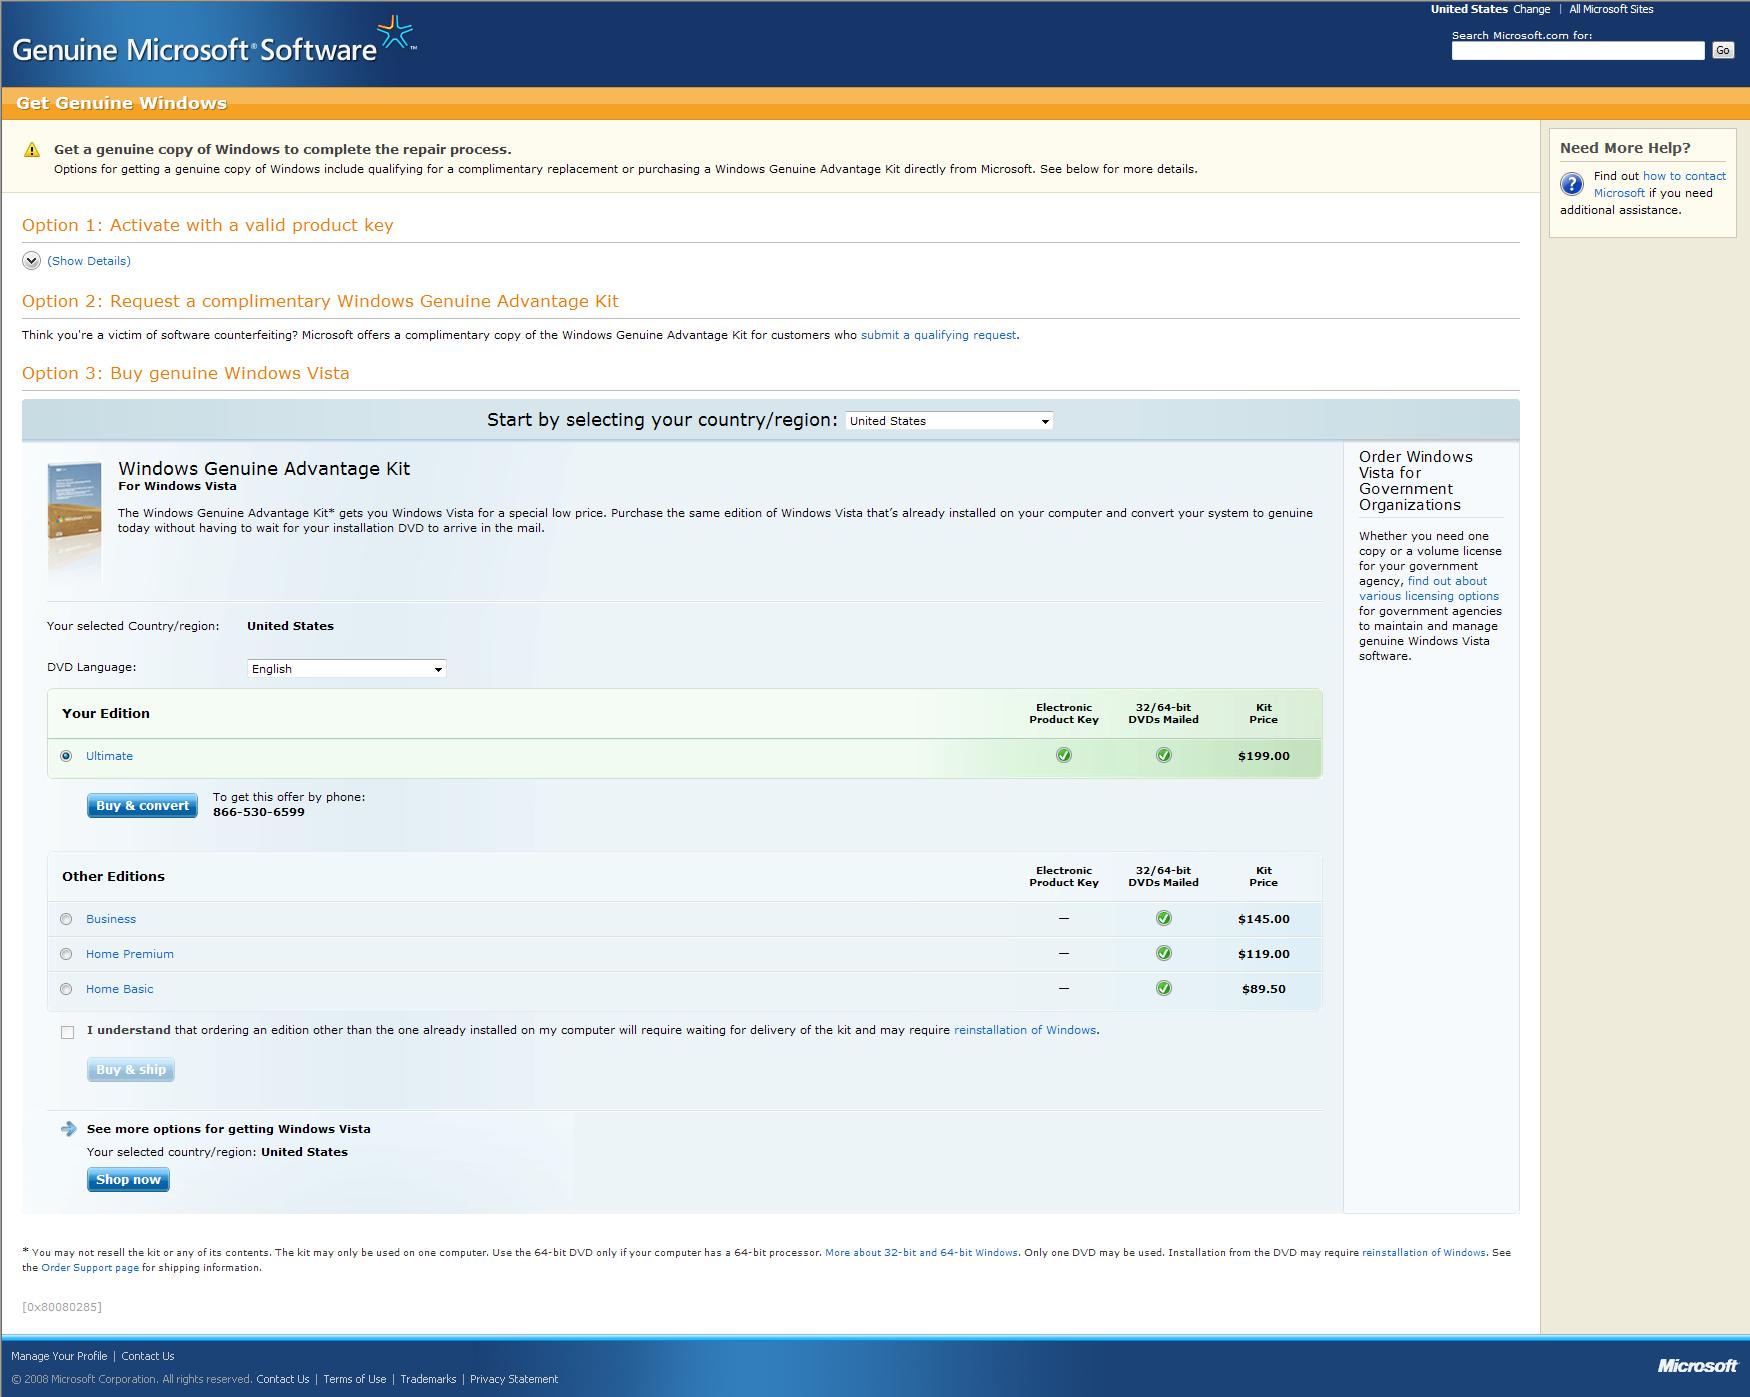1750x1397 pixels.
Task: Open the Trademarks footer link
Action: click(x=428, y=1379)
